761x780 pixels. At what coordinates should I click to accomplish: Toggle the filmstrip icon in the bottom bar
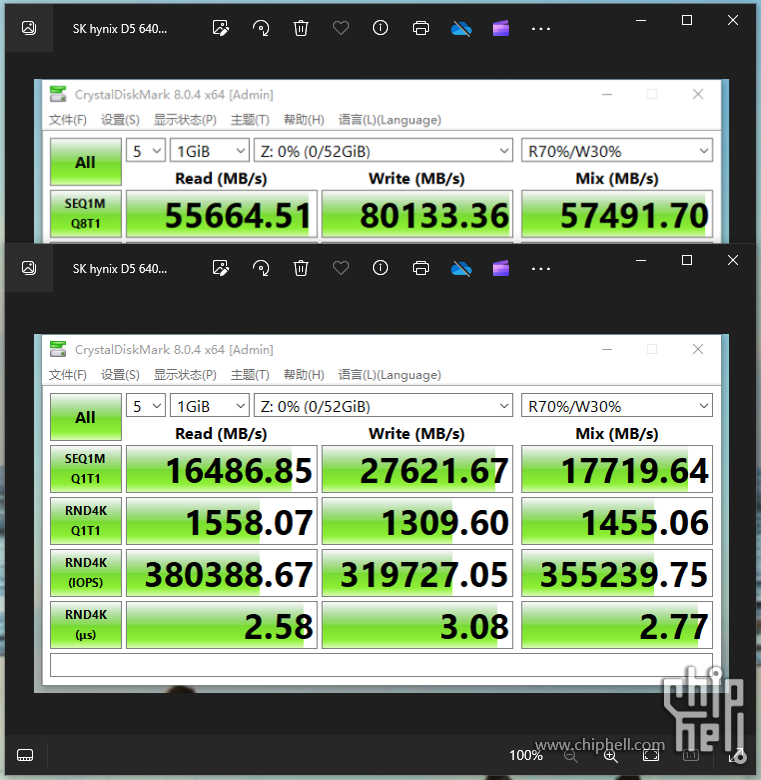(25, 755)
